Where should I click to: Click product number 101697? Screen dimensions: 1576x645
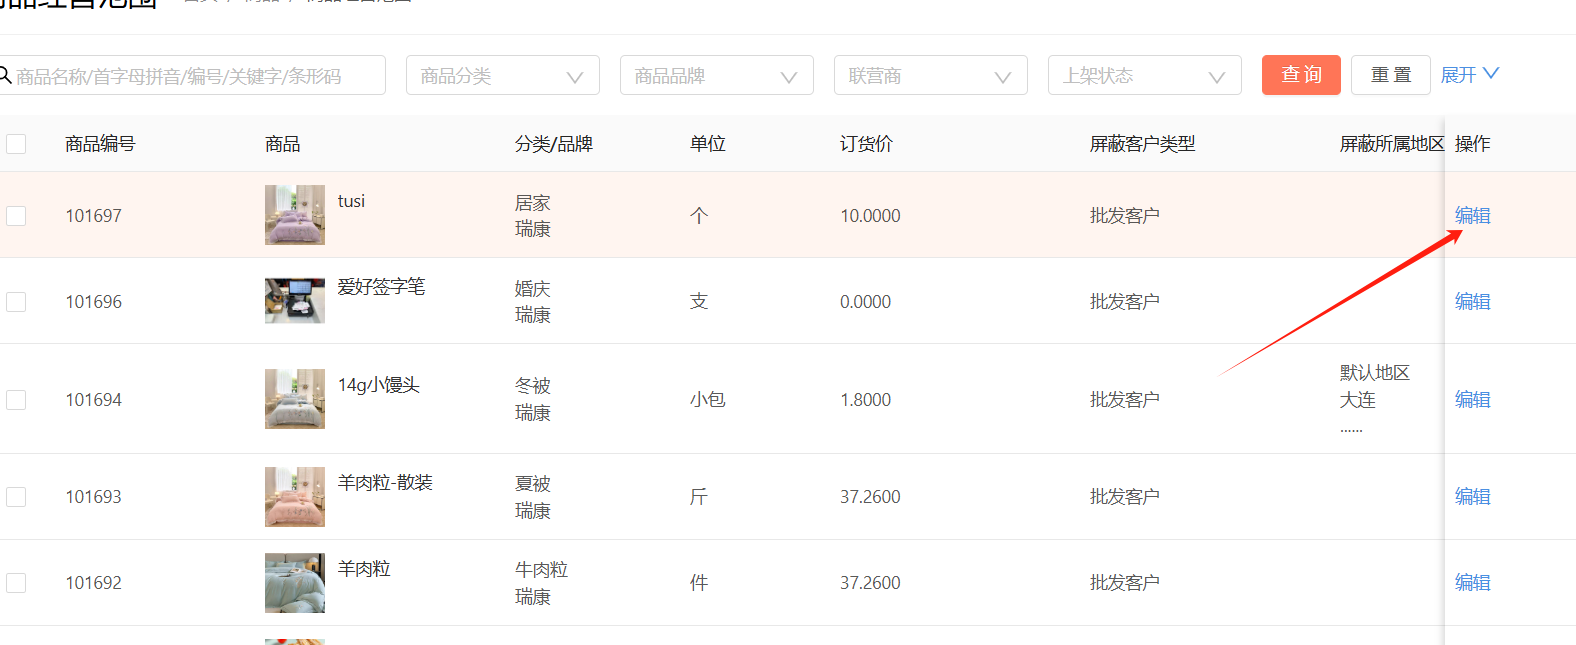[x=93, y=216]
